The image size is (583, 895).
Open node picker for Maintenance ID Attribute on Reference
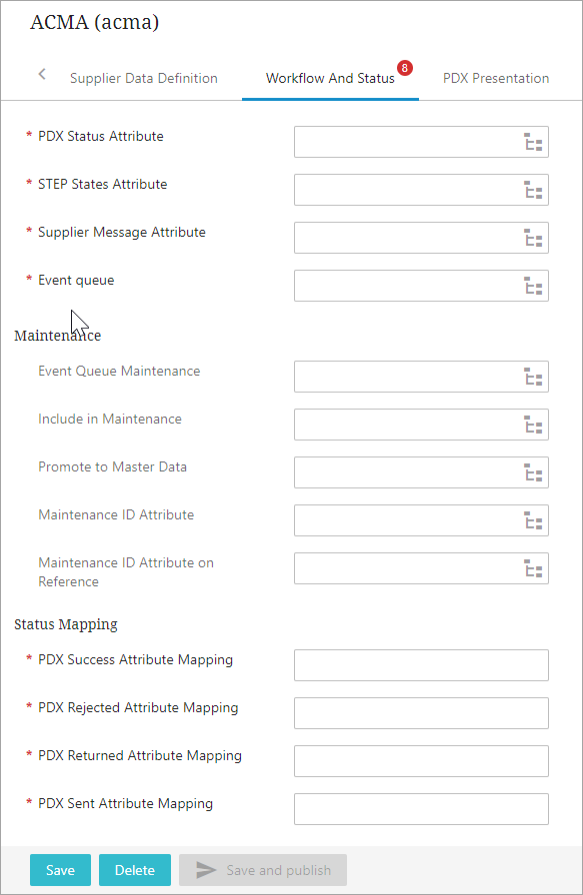pos(533,569)
